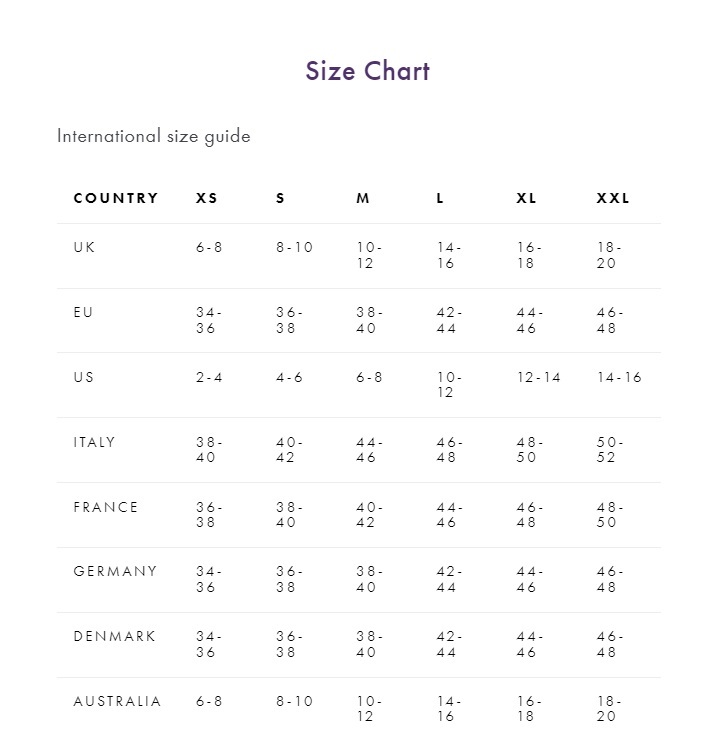The height and width of the screenshot is (747, 721).
Task: Click the AUSTRALIA row label
Action: (117, 702)
